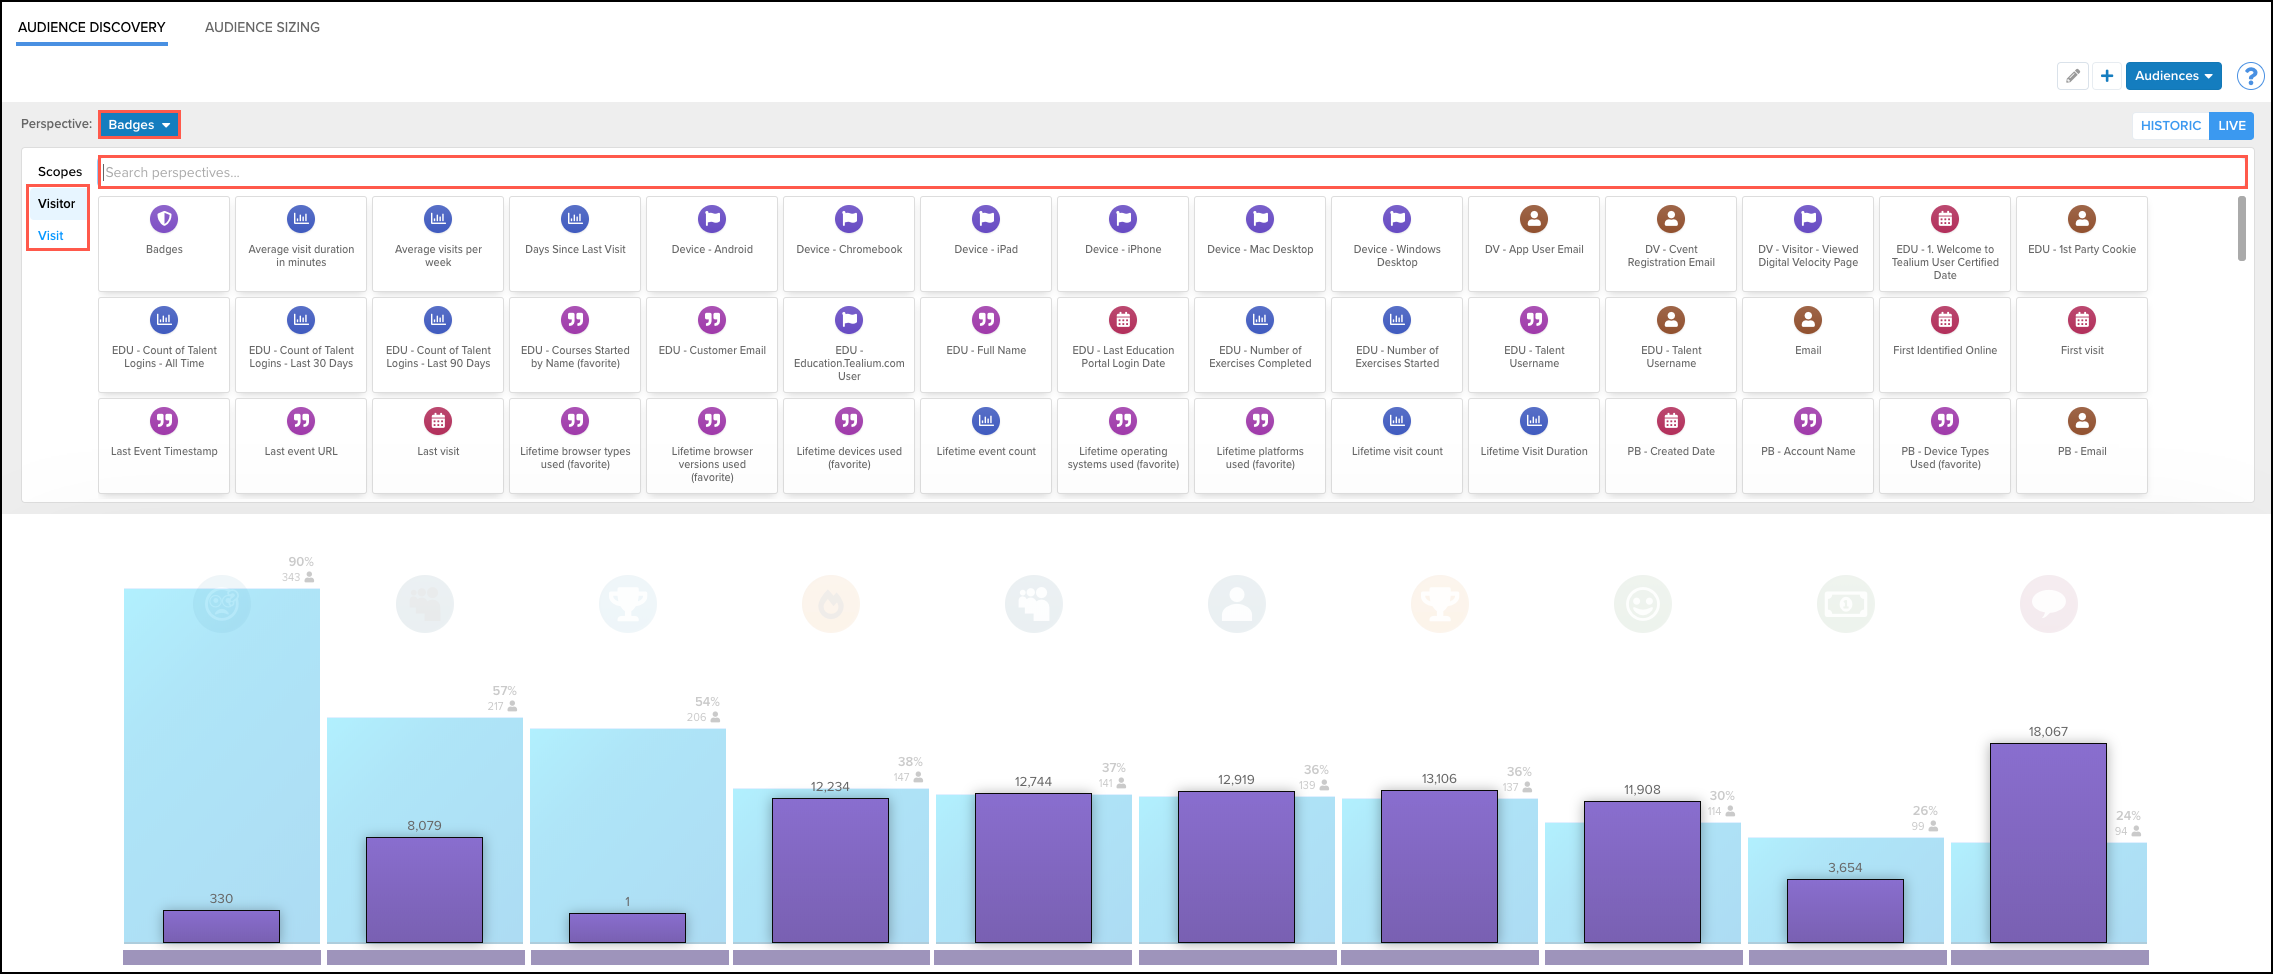
Task: Click the blue plus add icon
Action: pos(2107,76)
